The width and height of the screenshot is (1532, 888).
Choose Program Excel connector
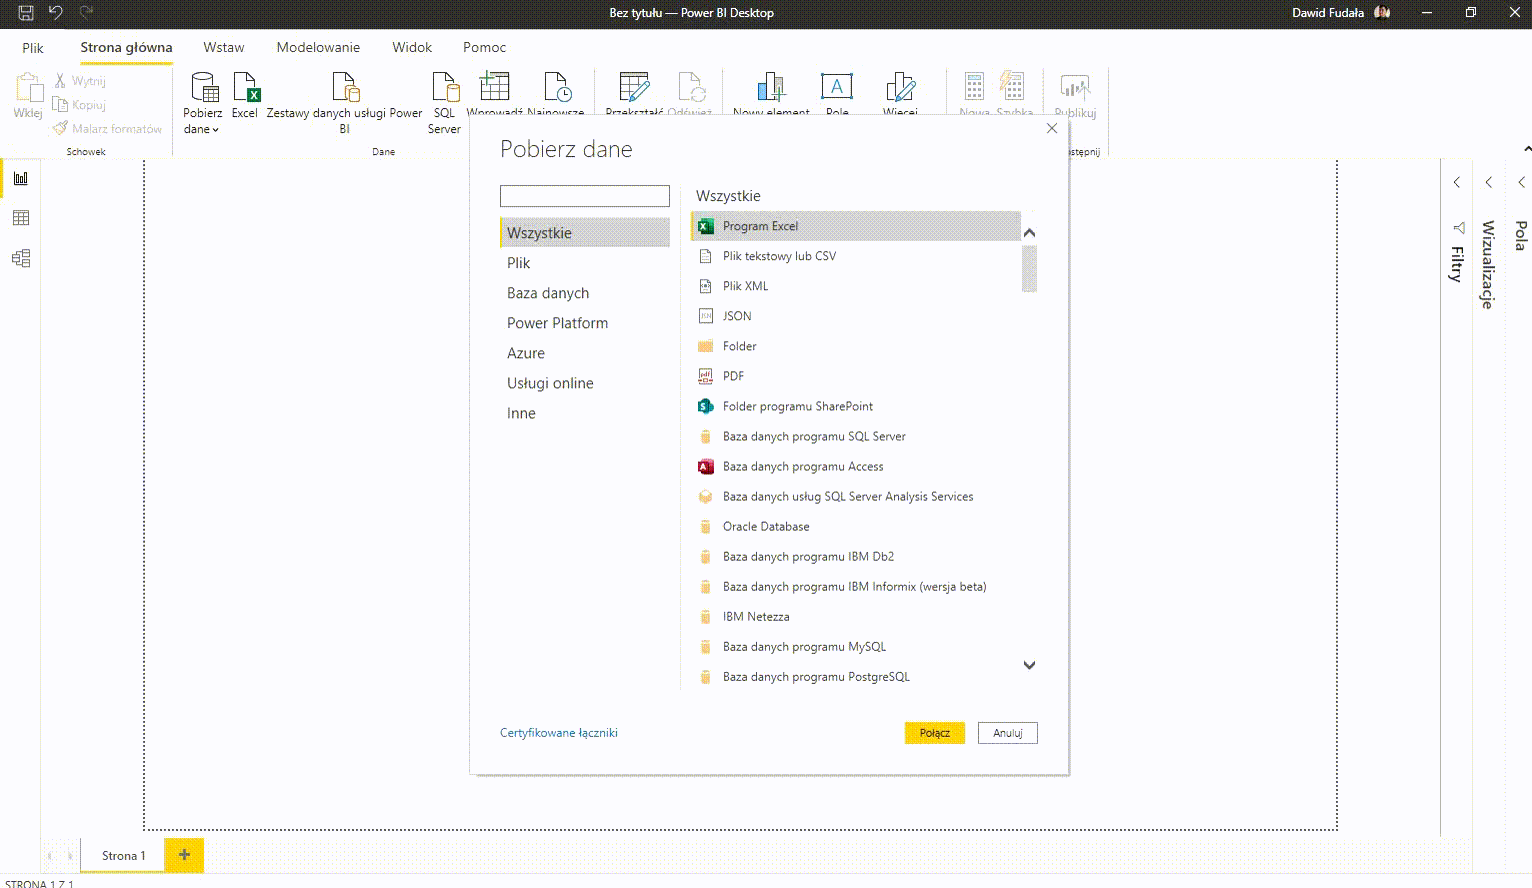click(x=856, y=226)
